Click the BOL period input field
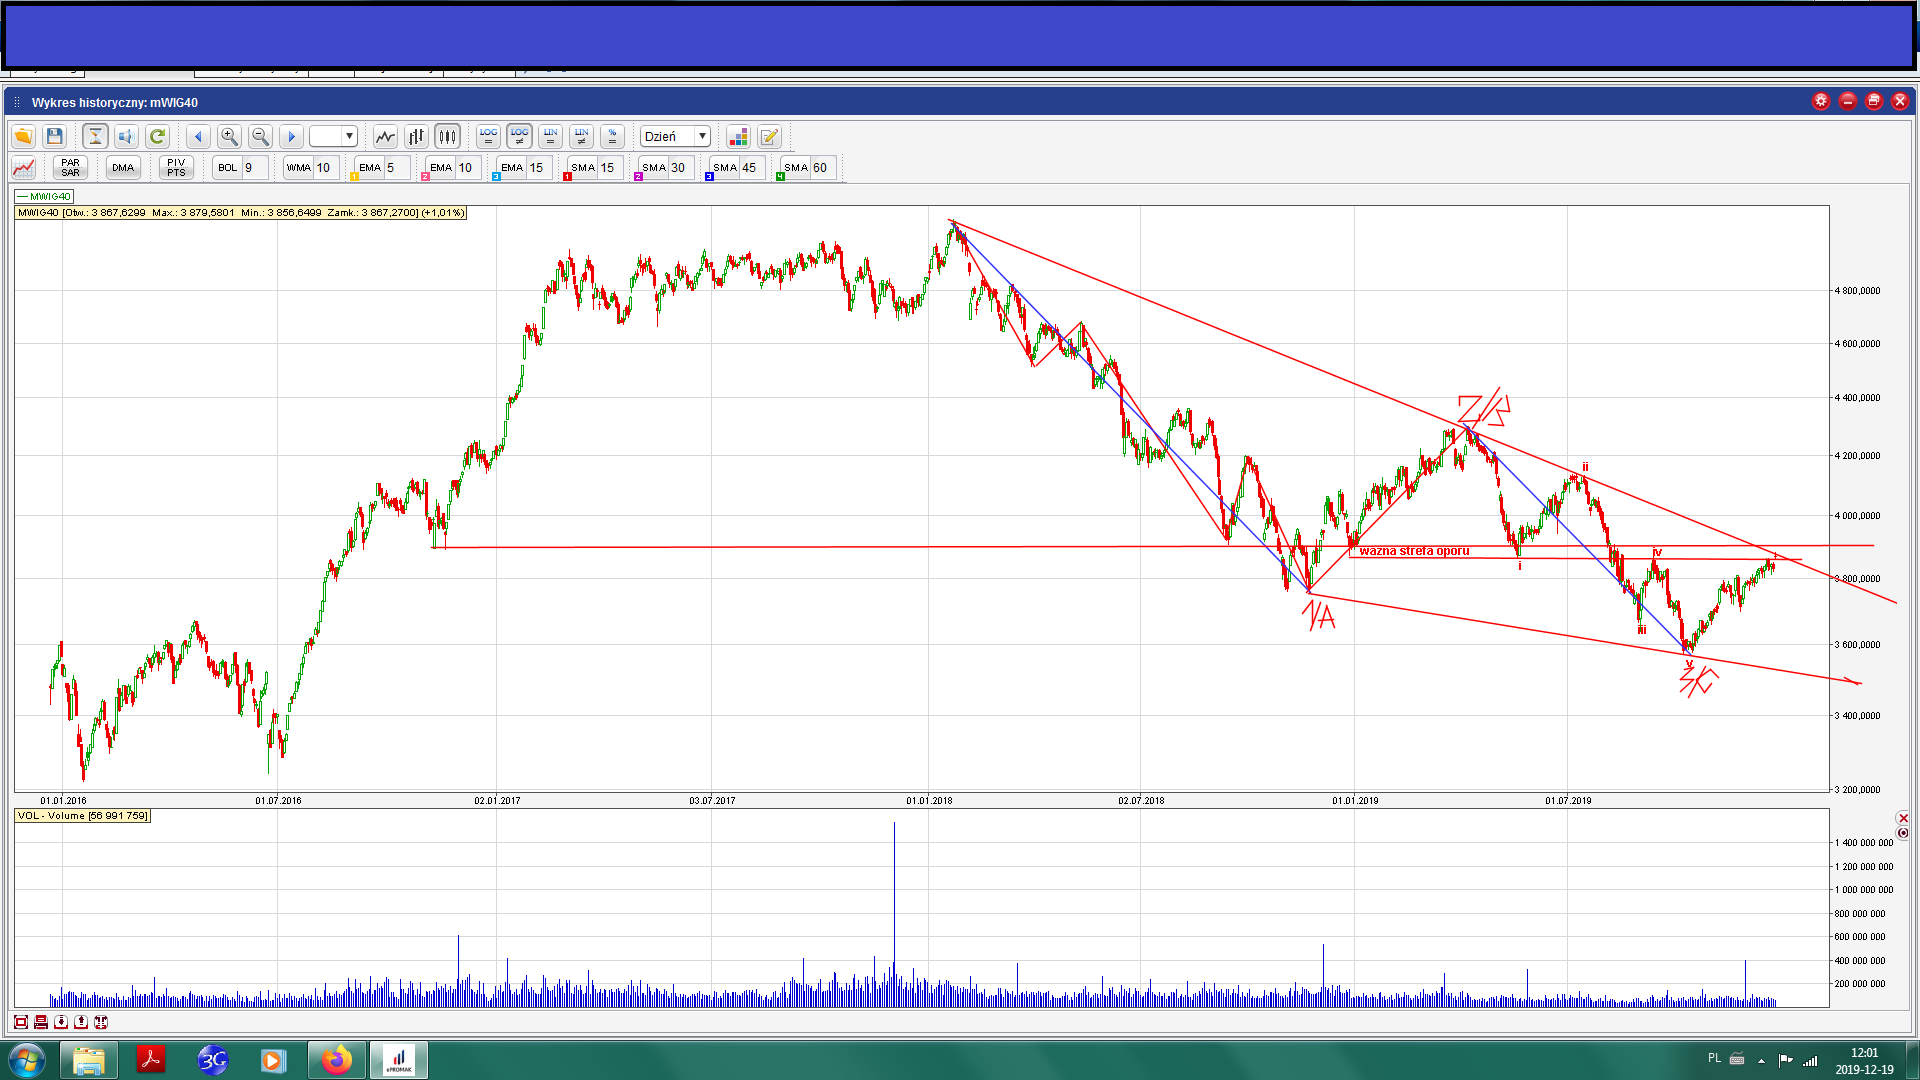 click(254, 167)
